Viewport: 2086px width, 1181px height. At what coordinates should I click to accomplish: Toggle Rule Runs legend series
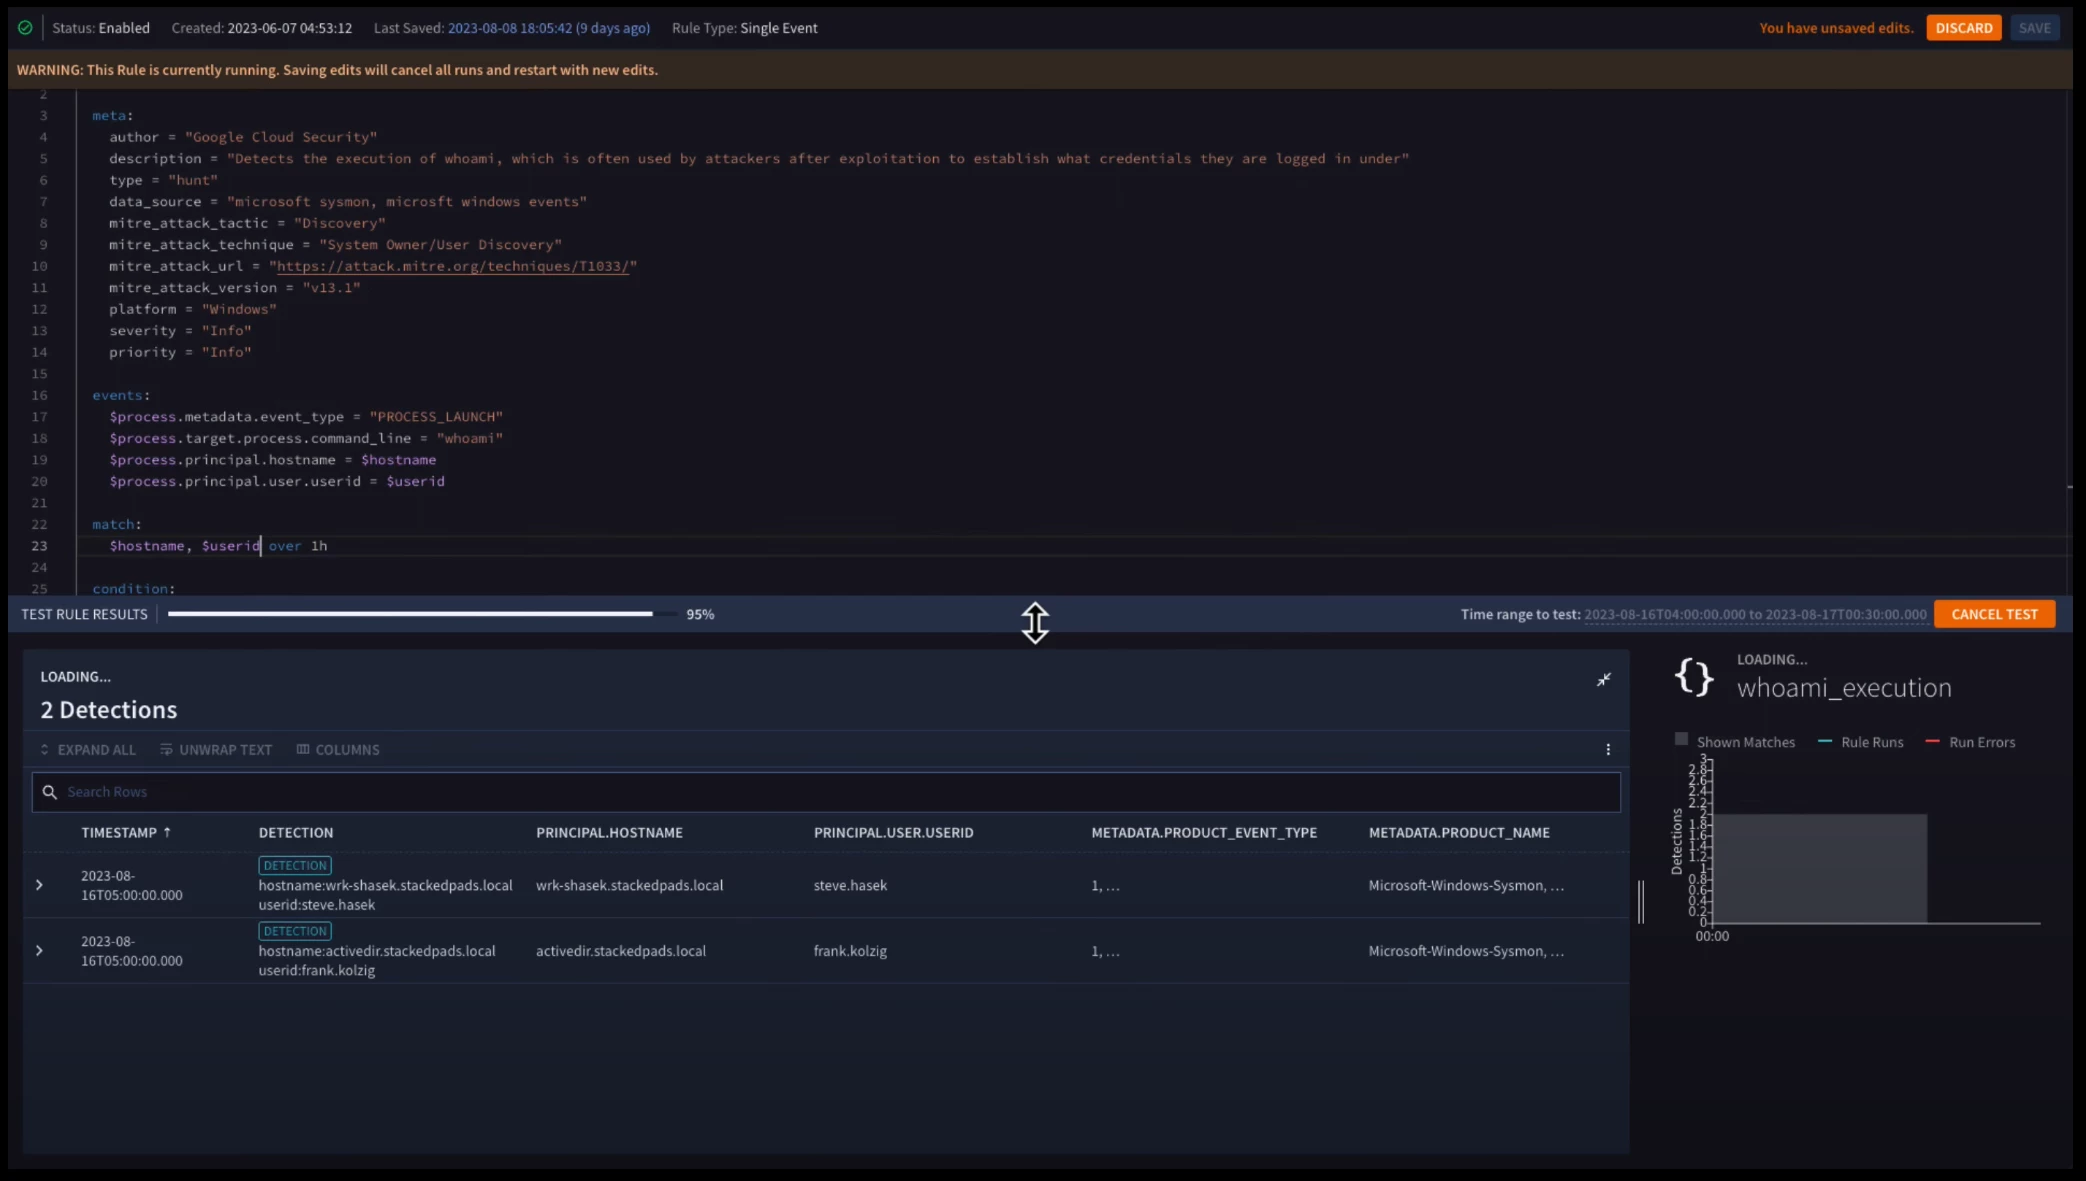click(x=1860, y=742)
